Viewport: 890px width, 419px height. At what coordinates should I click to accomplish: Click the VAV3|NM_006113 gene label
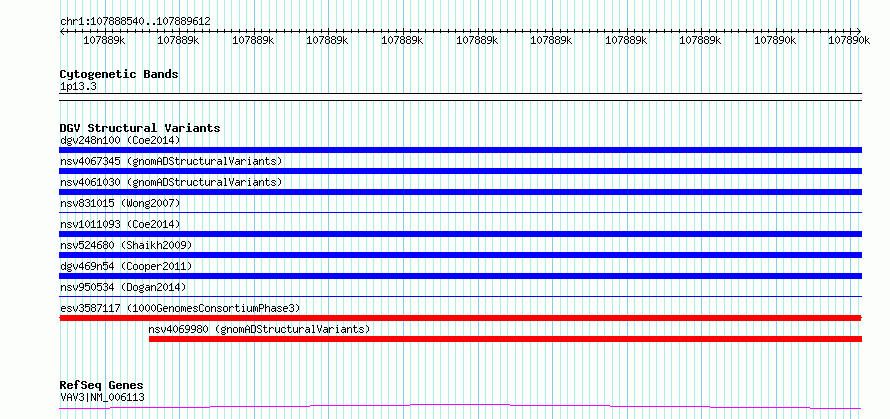[x=102, y=397]
